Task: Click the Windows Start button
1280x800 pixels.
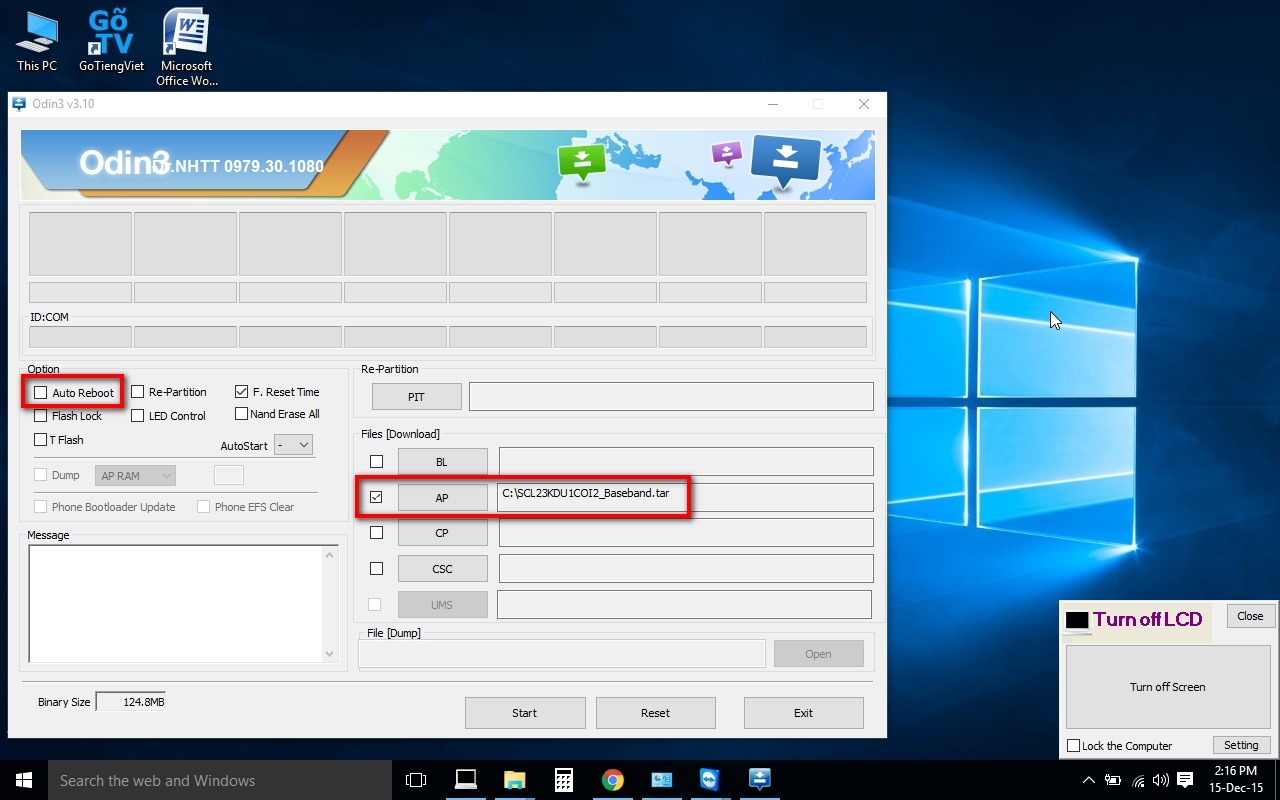Action: point(24,780)
